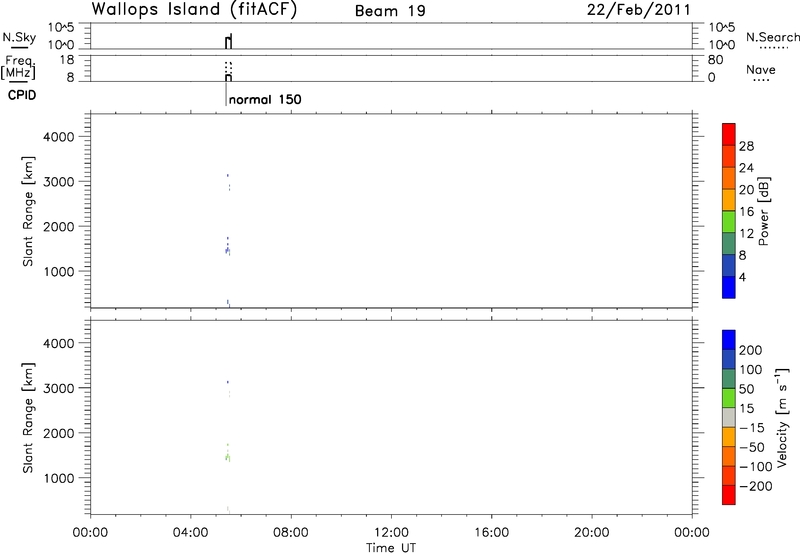This screenshot has height=554, width=800.
Task: Select bright blue power segment below 4
Action: [729, 287]
